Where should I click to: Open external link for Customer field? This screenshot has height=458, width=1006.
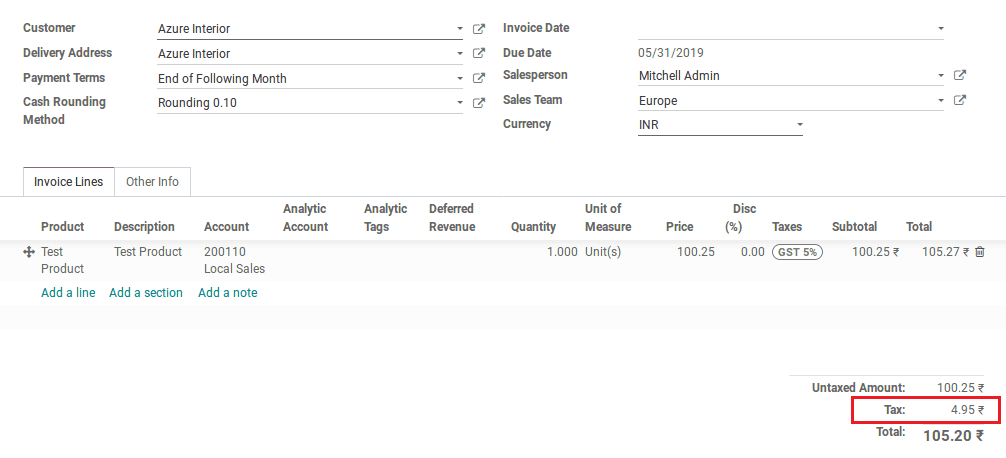click(478, 29)
